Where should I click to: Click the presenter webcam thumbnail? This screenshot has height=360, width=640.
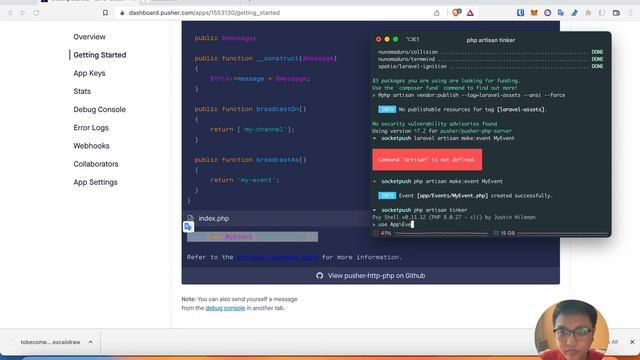tap(571, 330)
